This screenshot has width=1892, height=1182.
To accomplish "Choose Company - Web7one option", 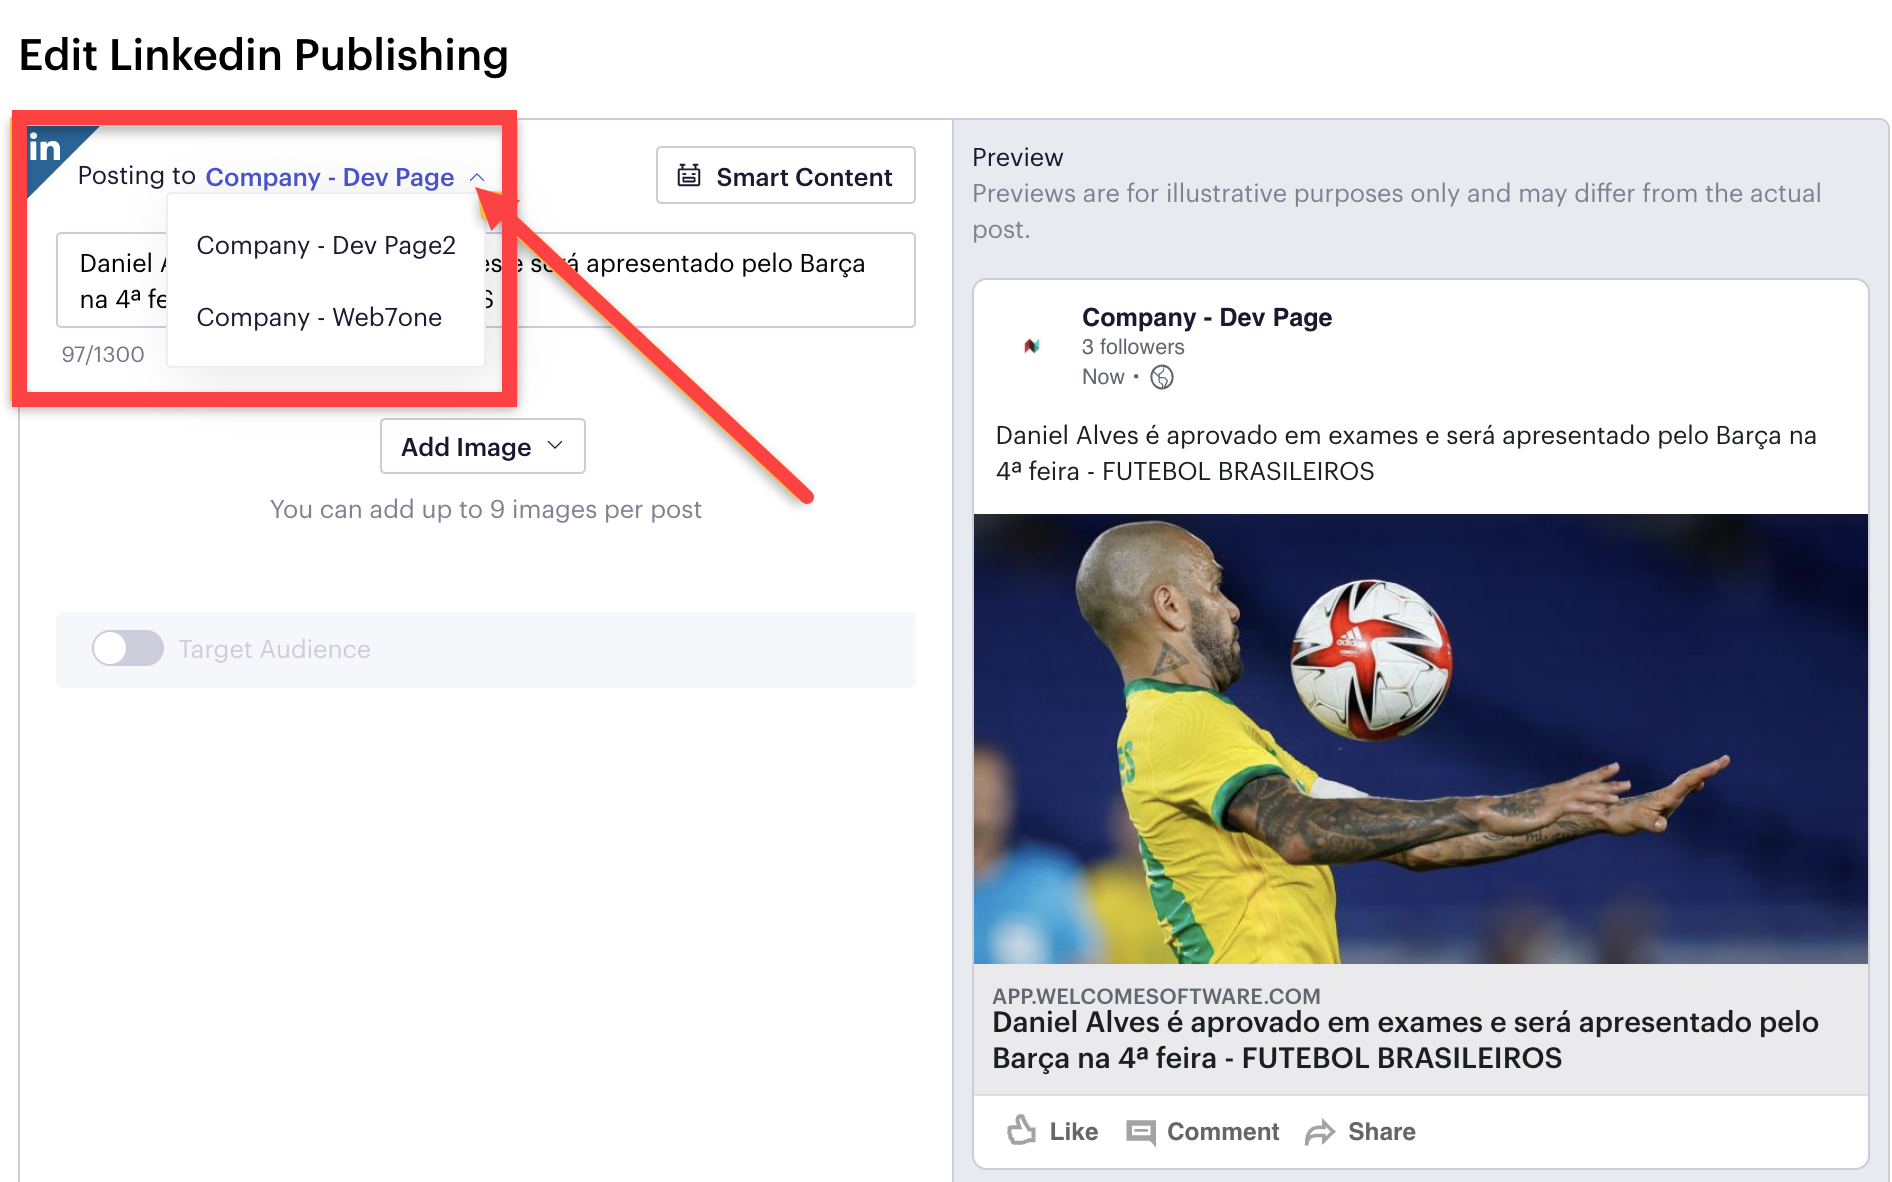I will (319, 317).
